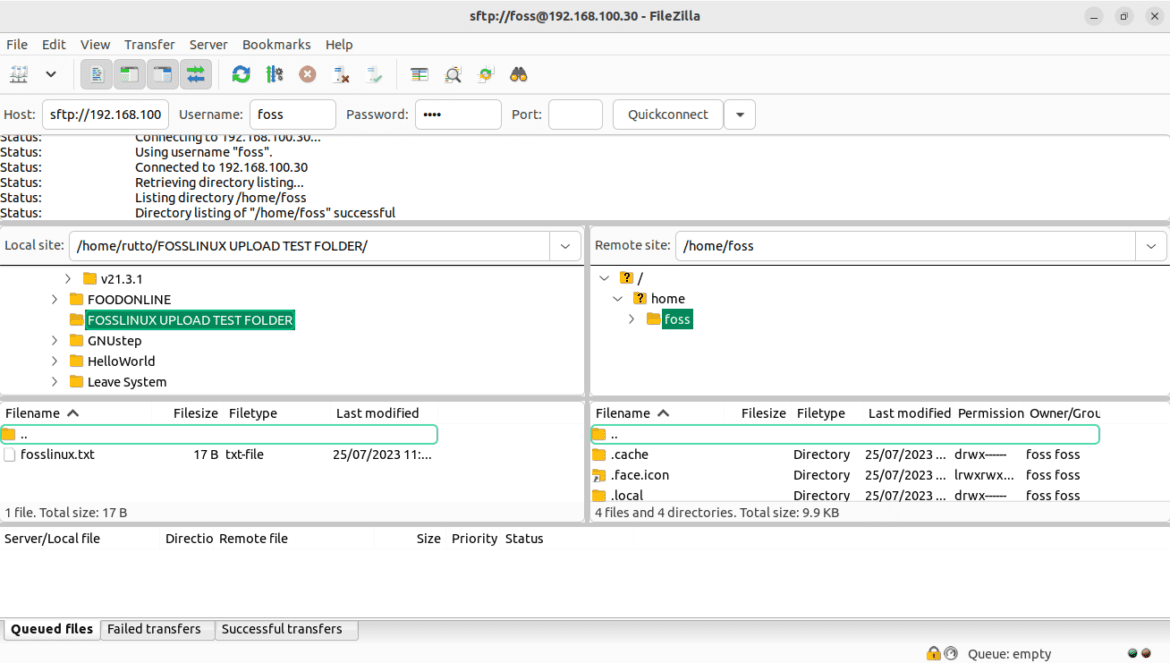This screenshot has width=1170, height=663.
Task: Click the disconnect from server icon
Action: click(x=341, y=75)
